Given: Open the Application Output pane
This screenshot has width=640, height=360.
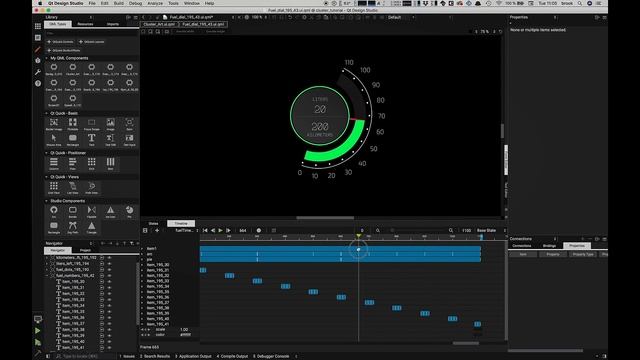Looking at the screenshot, I should pos(193,356).
